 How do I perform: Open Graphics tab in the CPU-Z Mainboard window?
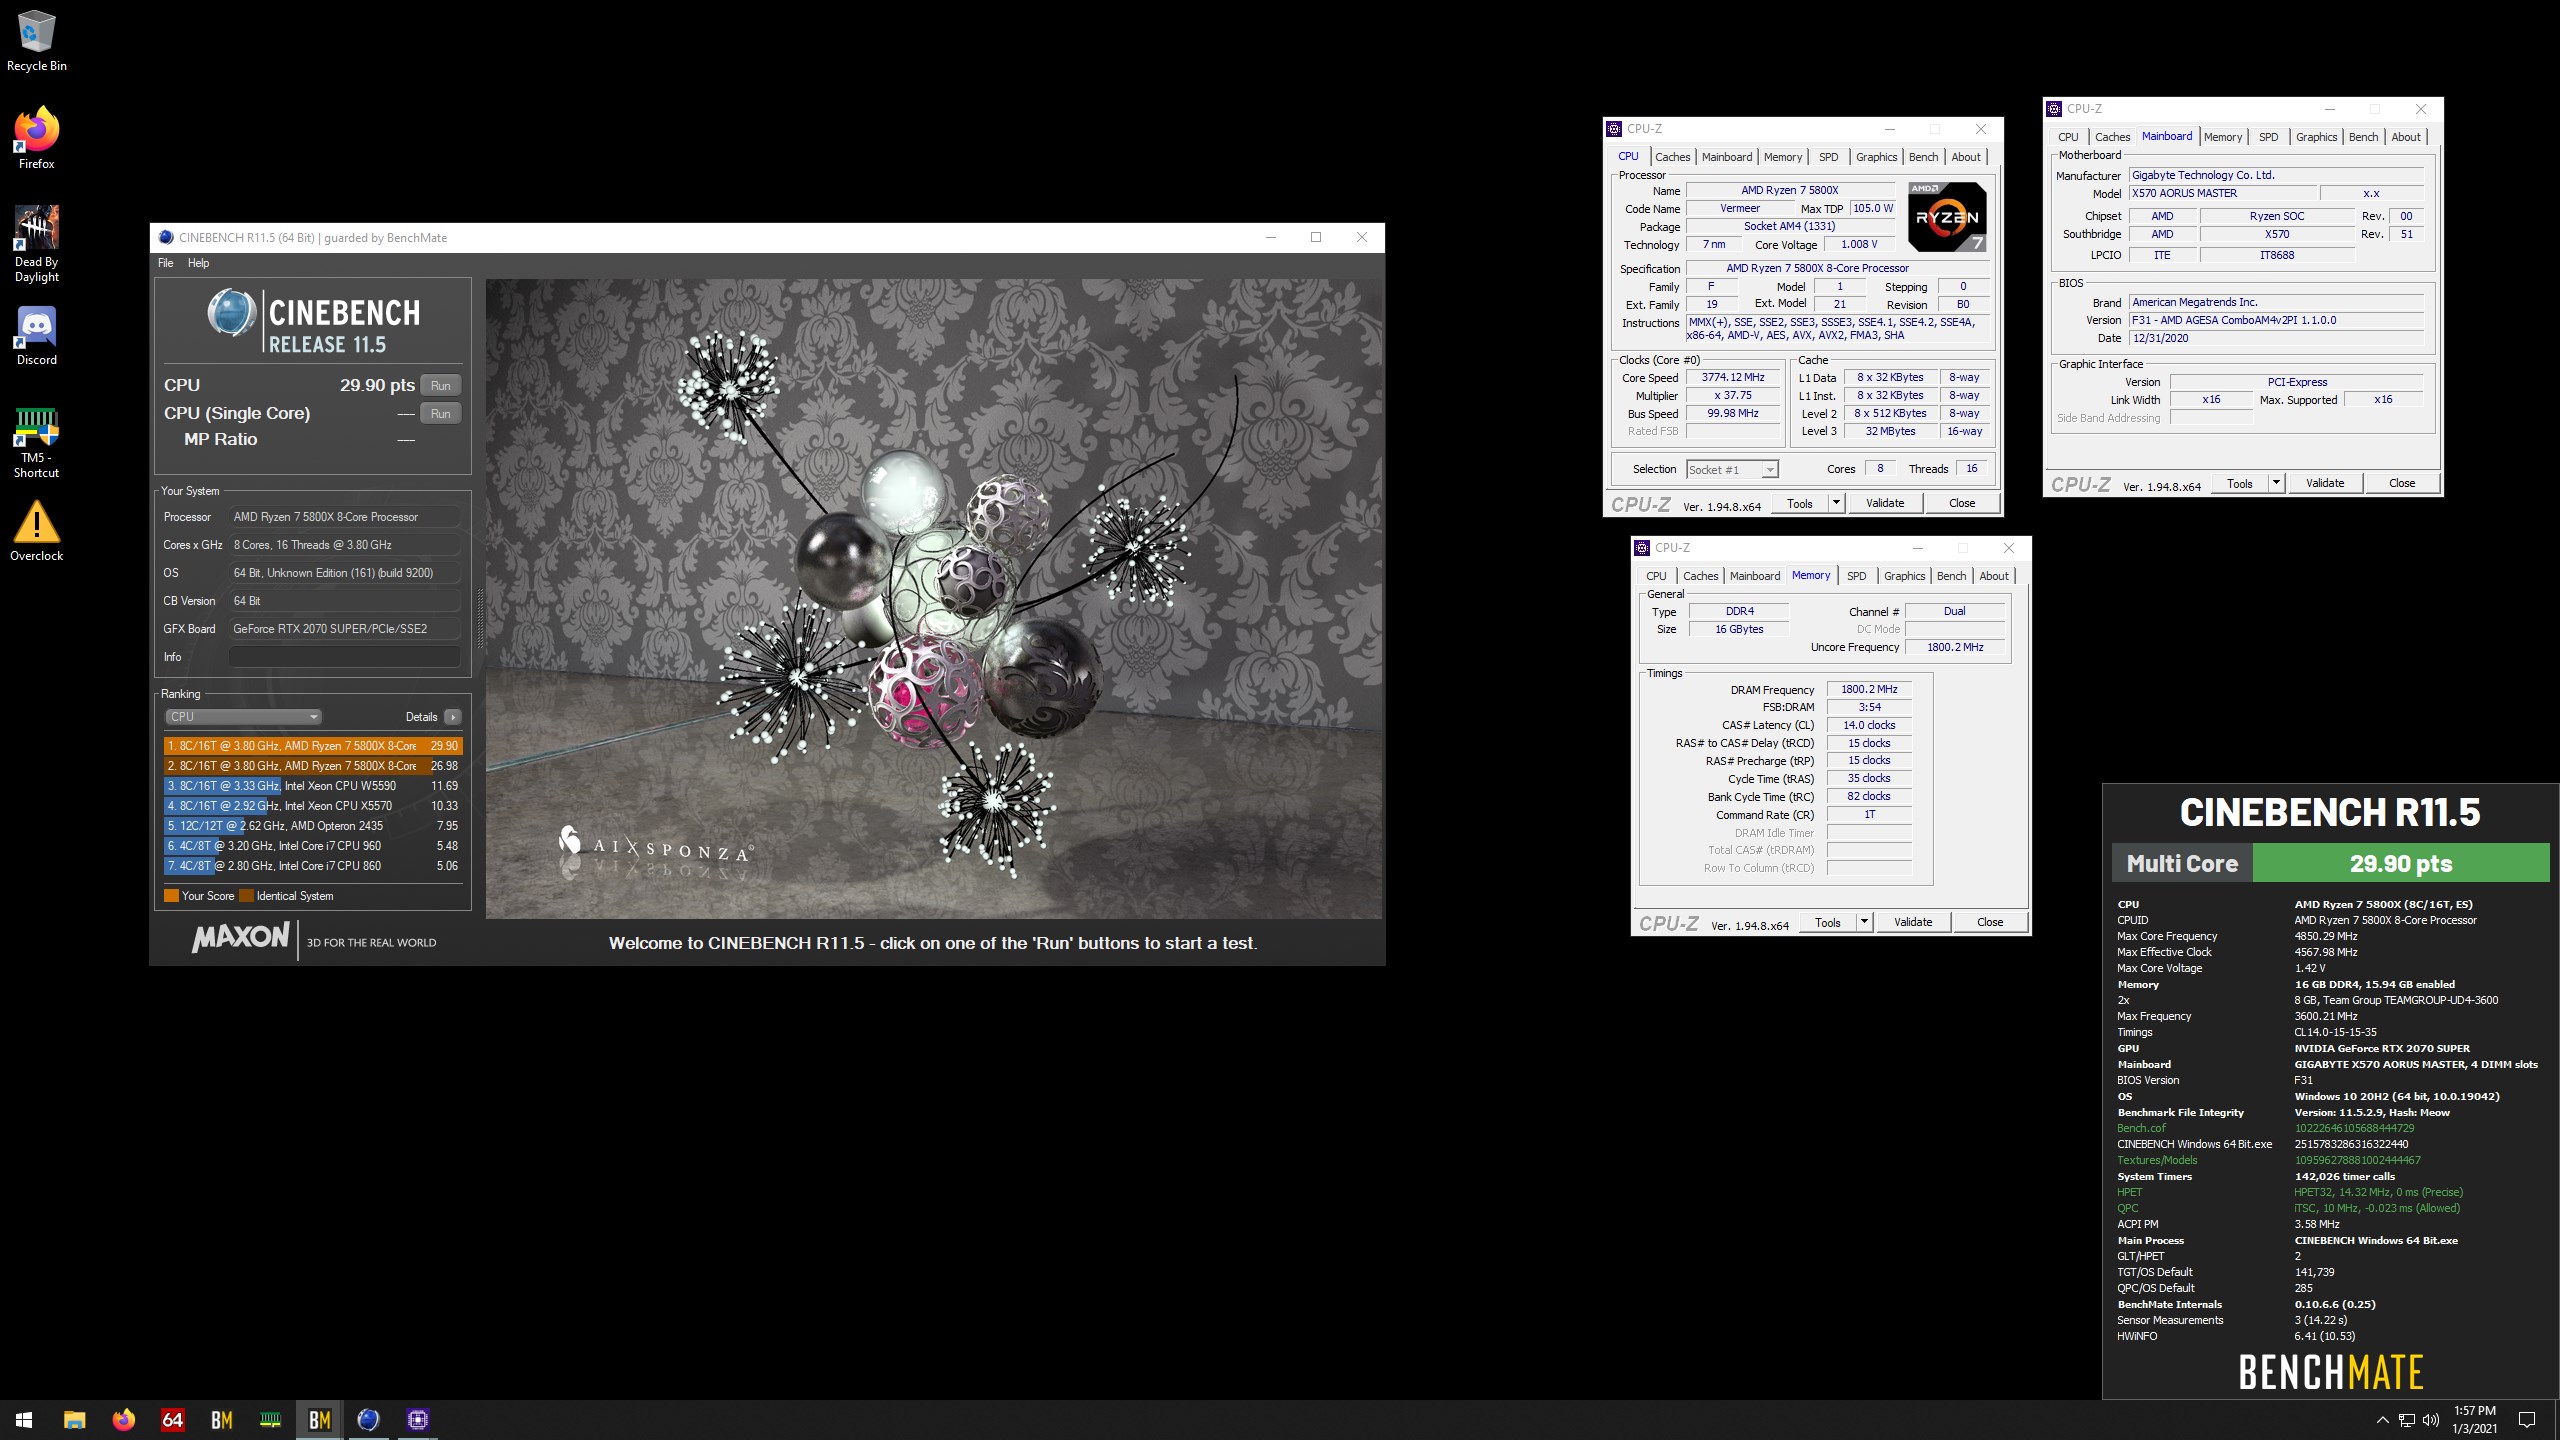[2316, 137]
